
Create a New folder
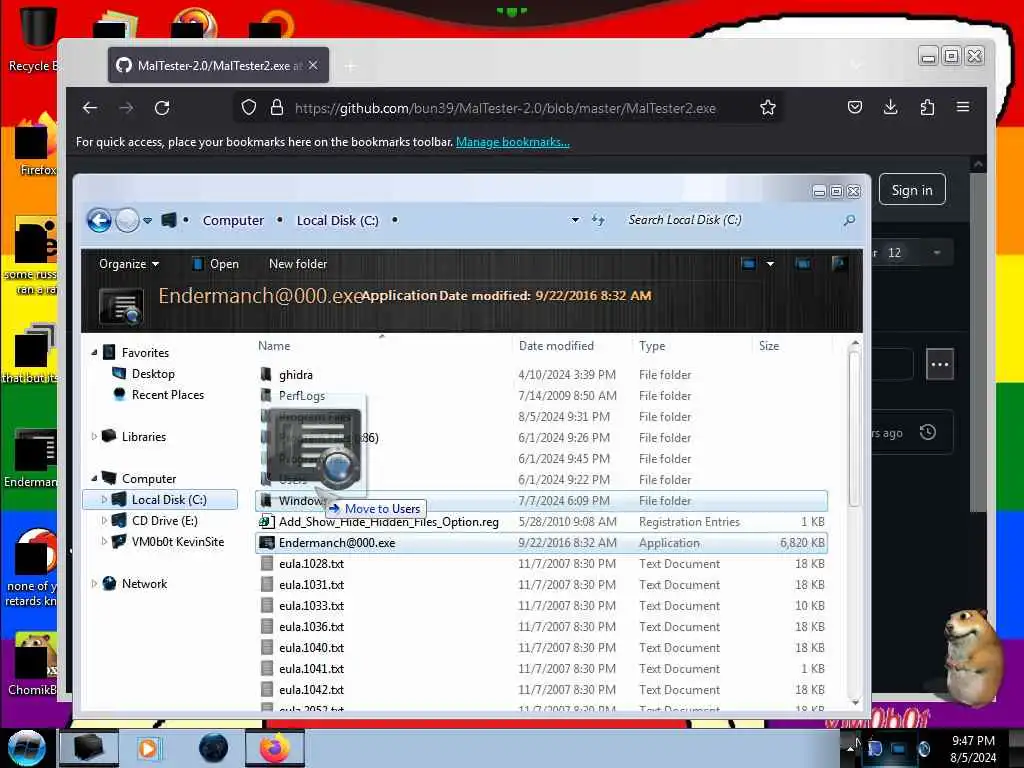[x=298, y=264]
